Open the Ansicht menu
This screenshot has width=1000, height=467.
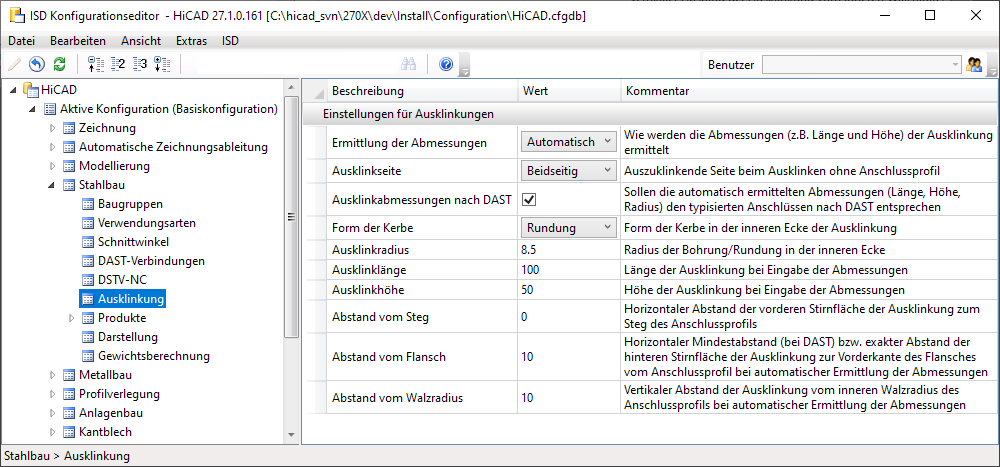click(141, 41)
